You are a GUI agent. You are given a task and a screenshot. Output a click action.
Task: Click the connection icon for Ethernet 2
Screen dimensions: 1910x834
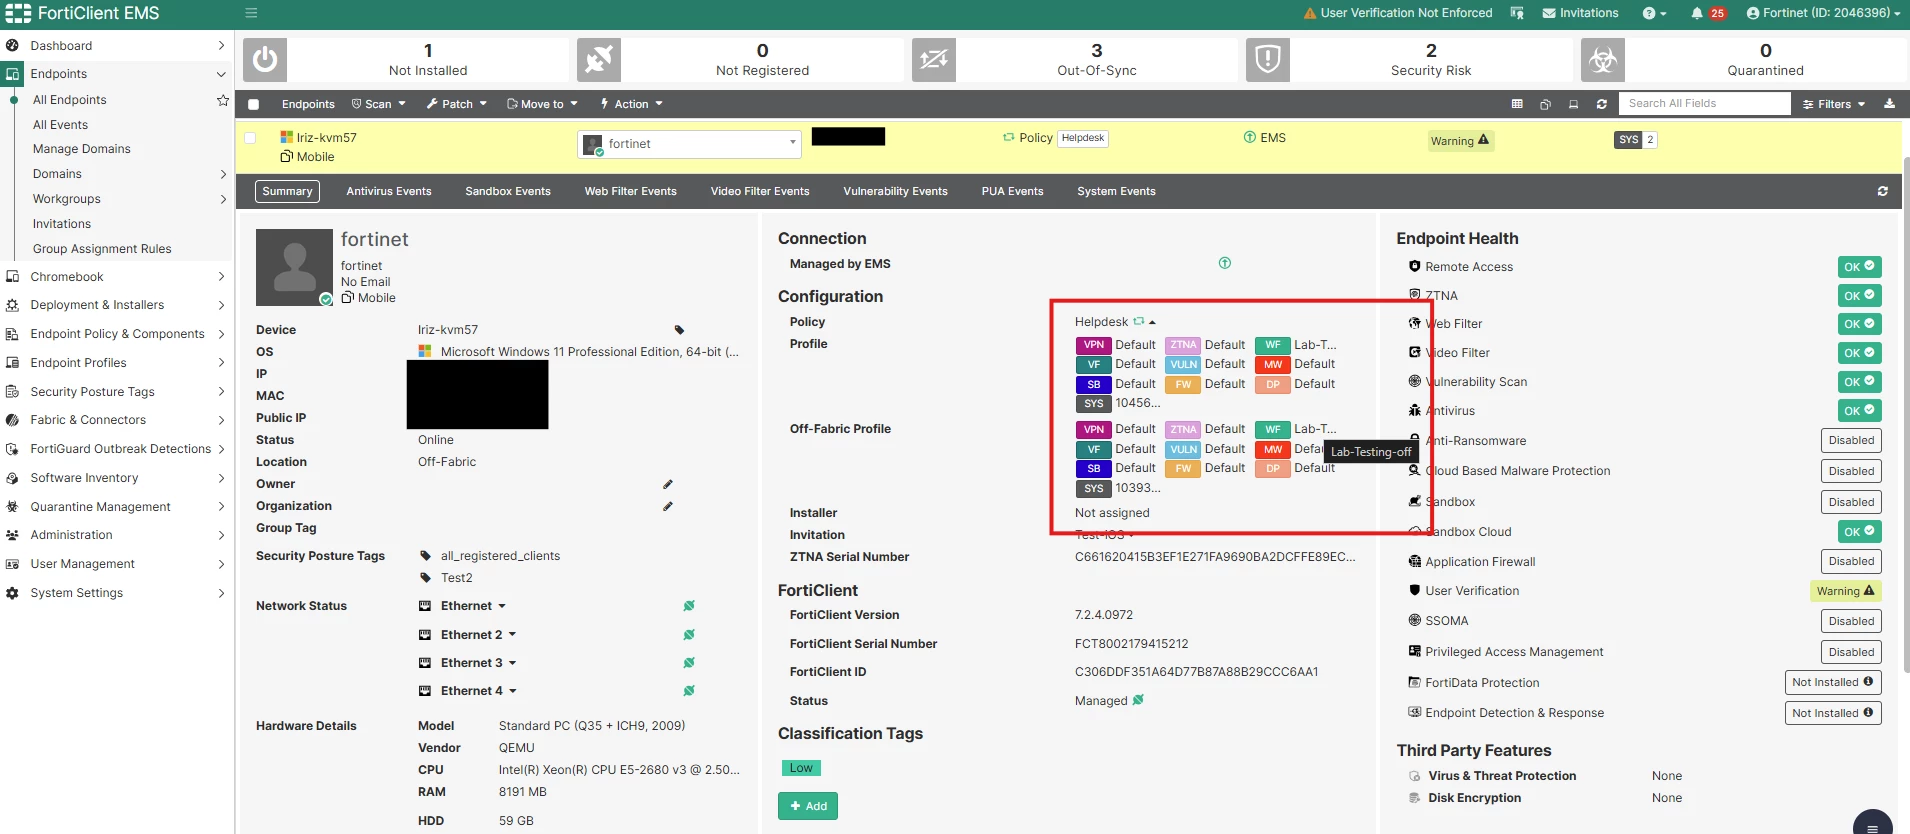(689, 635)
